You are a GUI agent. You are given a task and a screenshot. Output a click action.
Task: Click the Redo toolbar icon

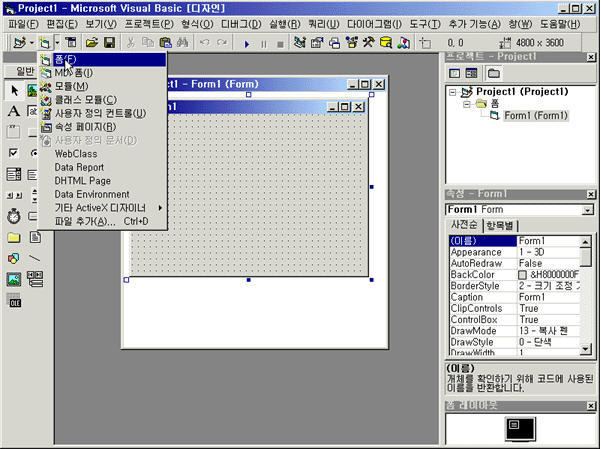click(222, 43)
